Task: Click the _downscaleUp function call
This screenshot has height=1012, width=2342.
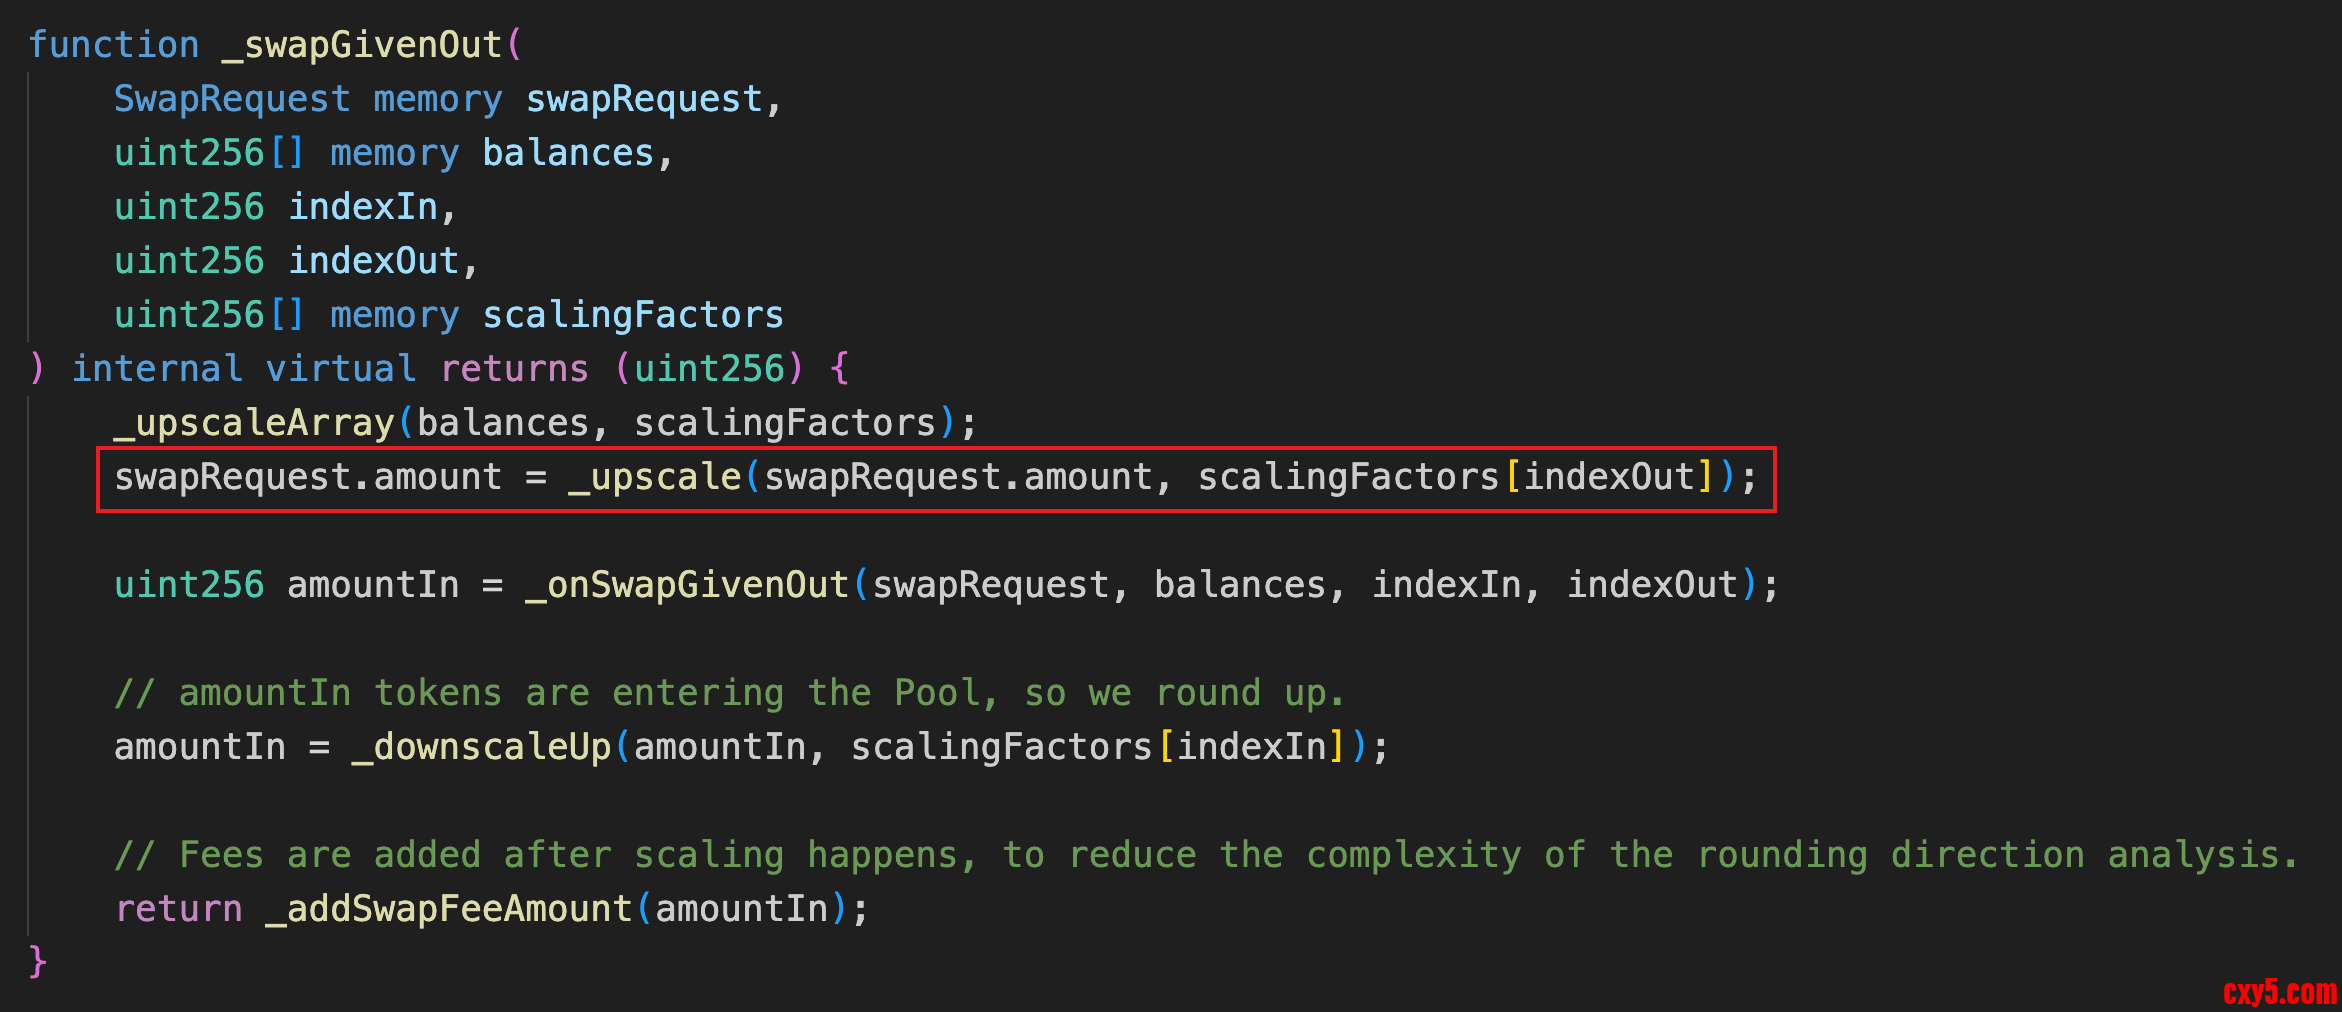Action: point(481,747)
